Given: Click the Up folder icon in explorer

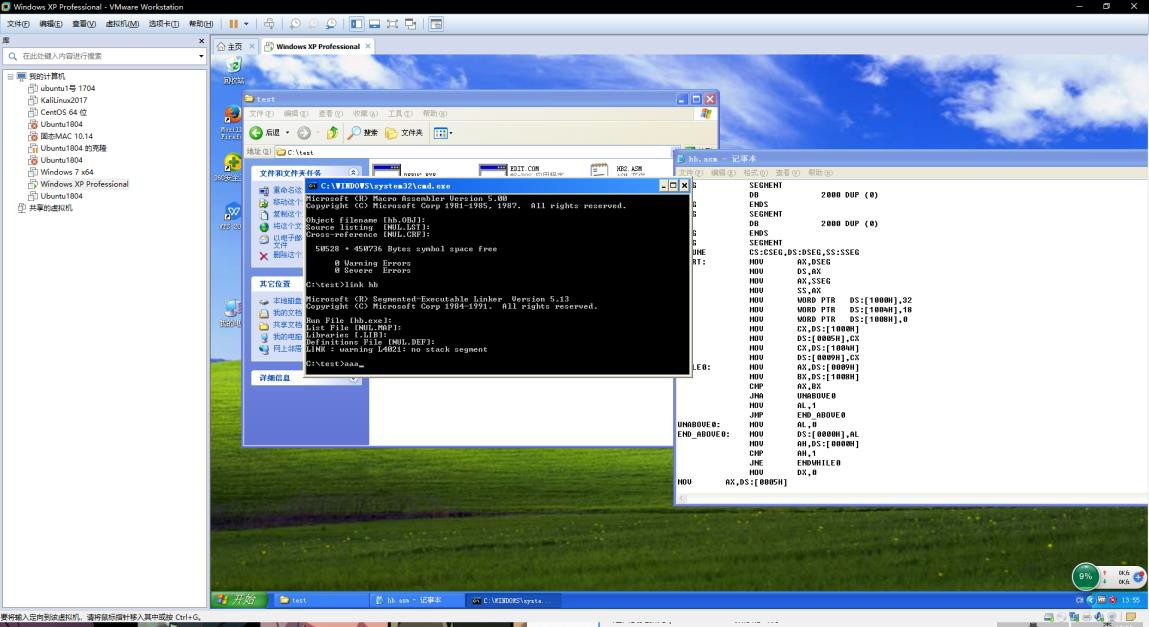Looking at the screenshot, I should [333, 133].
